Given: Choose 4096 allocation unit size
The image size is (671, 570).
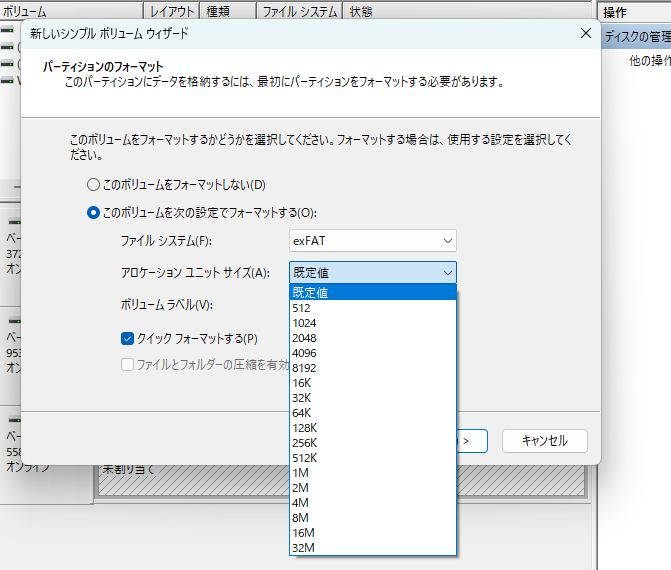Looking at the screenshot, I should [373, 353].
